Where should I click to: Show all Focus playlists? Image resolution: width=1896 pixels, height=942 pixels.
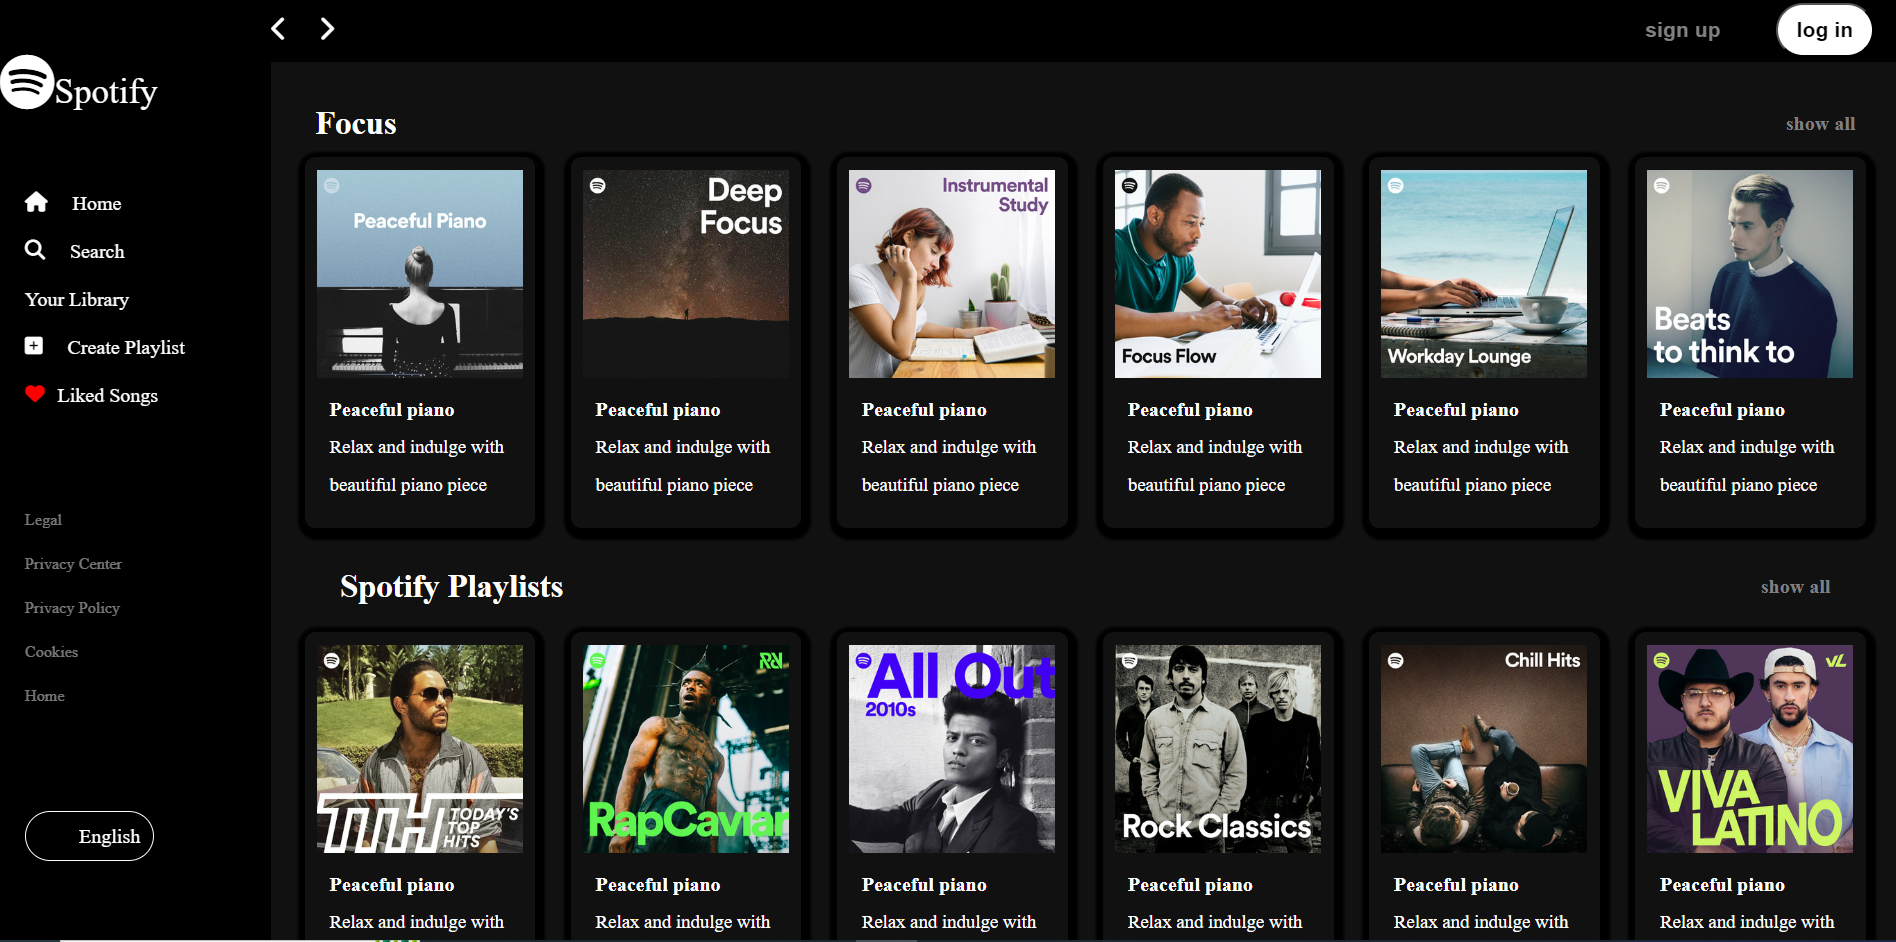click(1820, 124)
